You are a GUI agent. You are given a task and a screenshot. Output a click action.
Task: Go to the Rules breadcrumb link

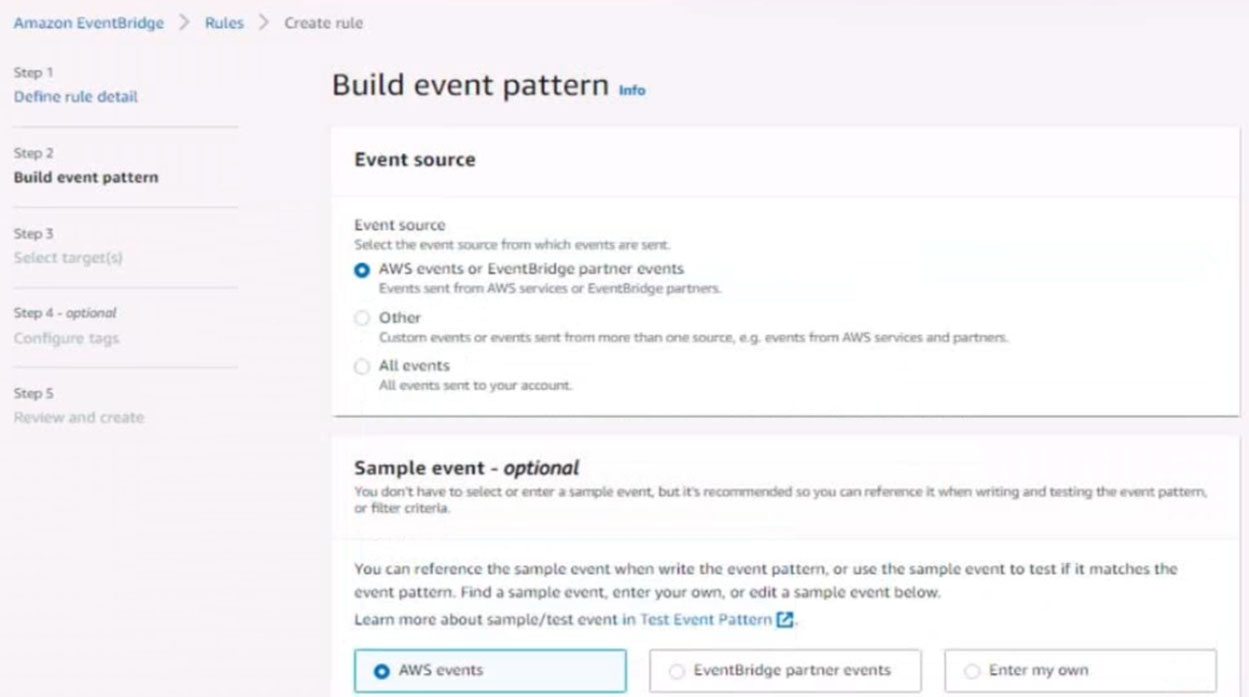(x=225, y=23)
